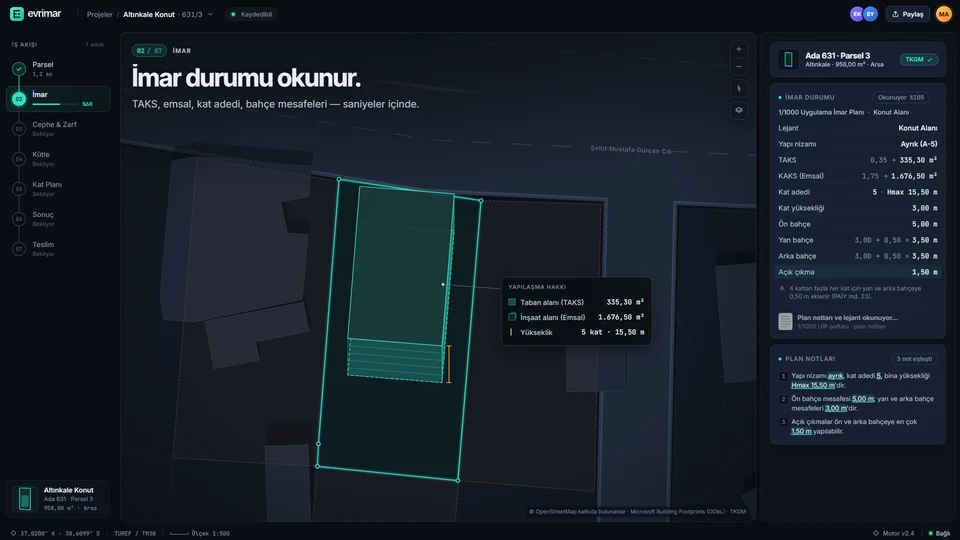Click the 02 İmar step circle

tap(19, 99)
